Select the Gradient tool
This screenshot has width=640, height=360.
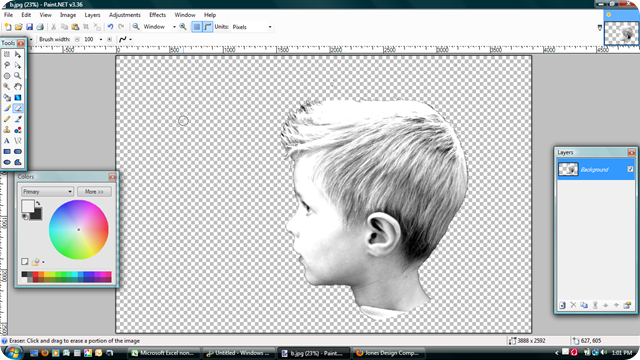click(x=18, y=98)
